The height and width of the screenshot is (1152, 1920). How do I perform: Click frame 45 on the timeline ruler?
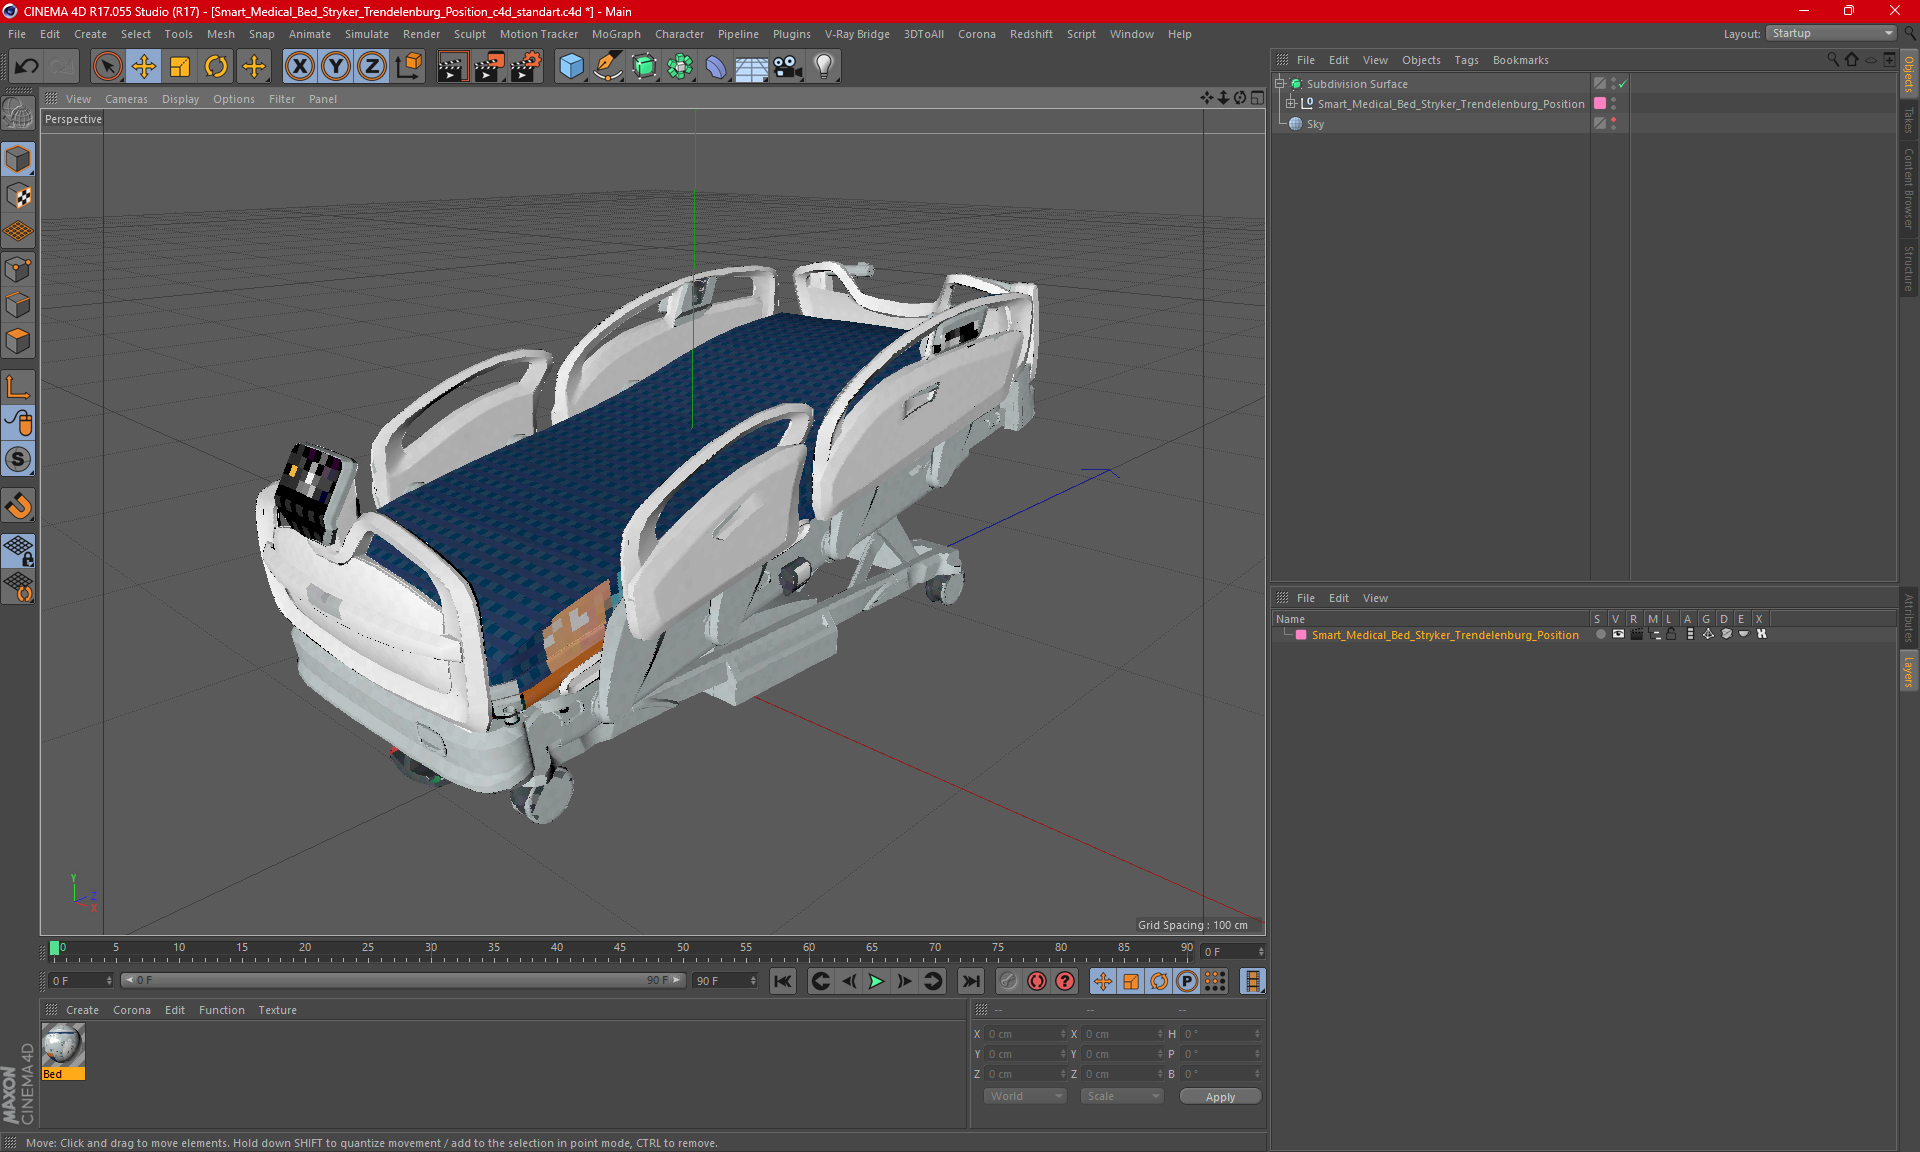pyautogui.click(x=620, y=948)
